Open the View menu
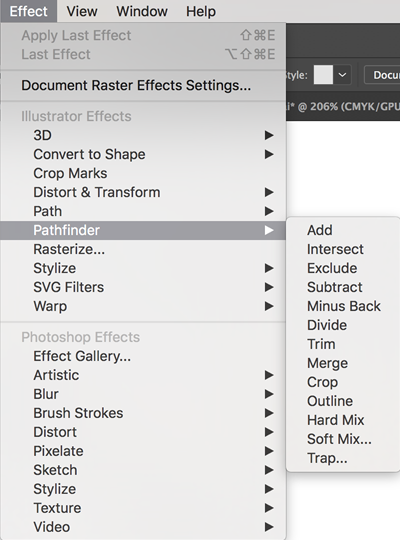The image size is (400, 540). tap(82, 11)
